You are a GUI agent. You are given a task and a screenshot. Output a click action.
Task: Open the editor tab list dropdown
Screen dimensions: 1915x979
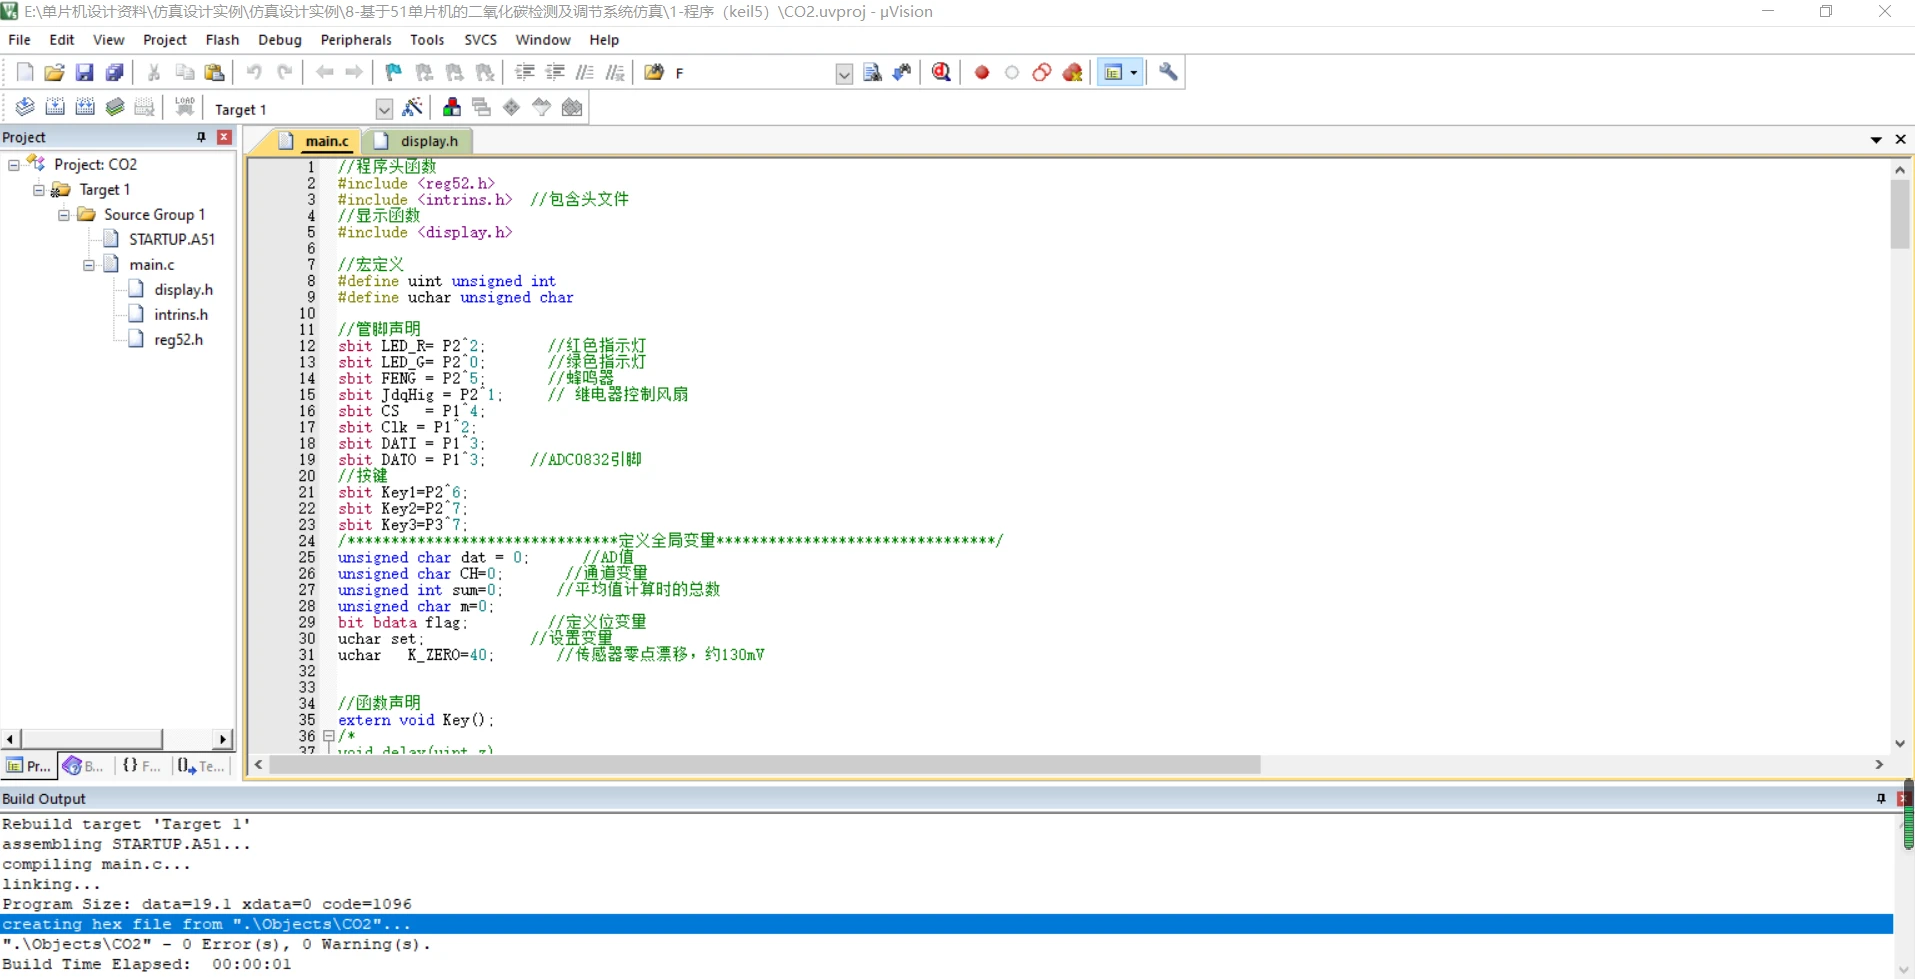tap(1876, 140)
